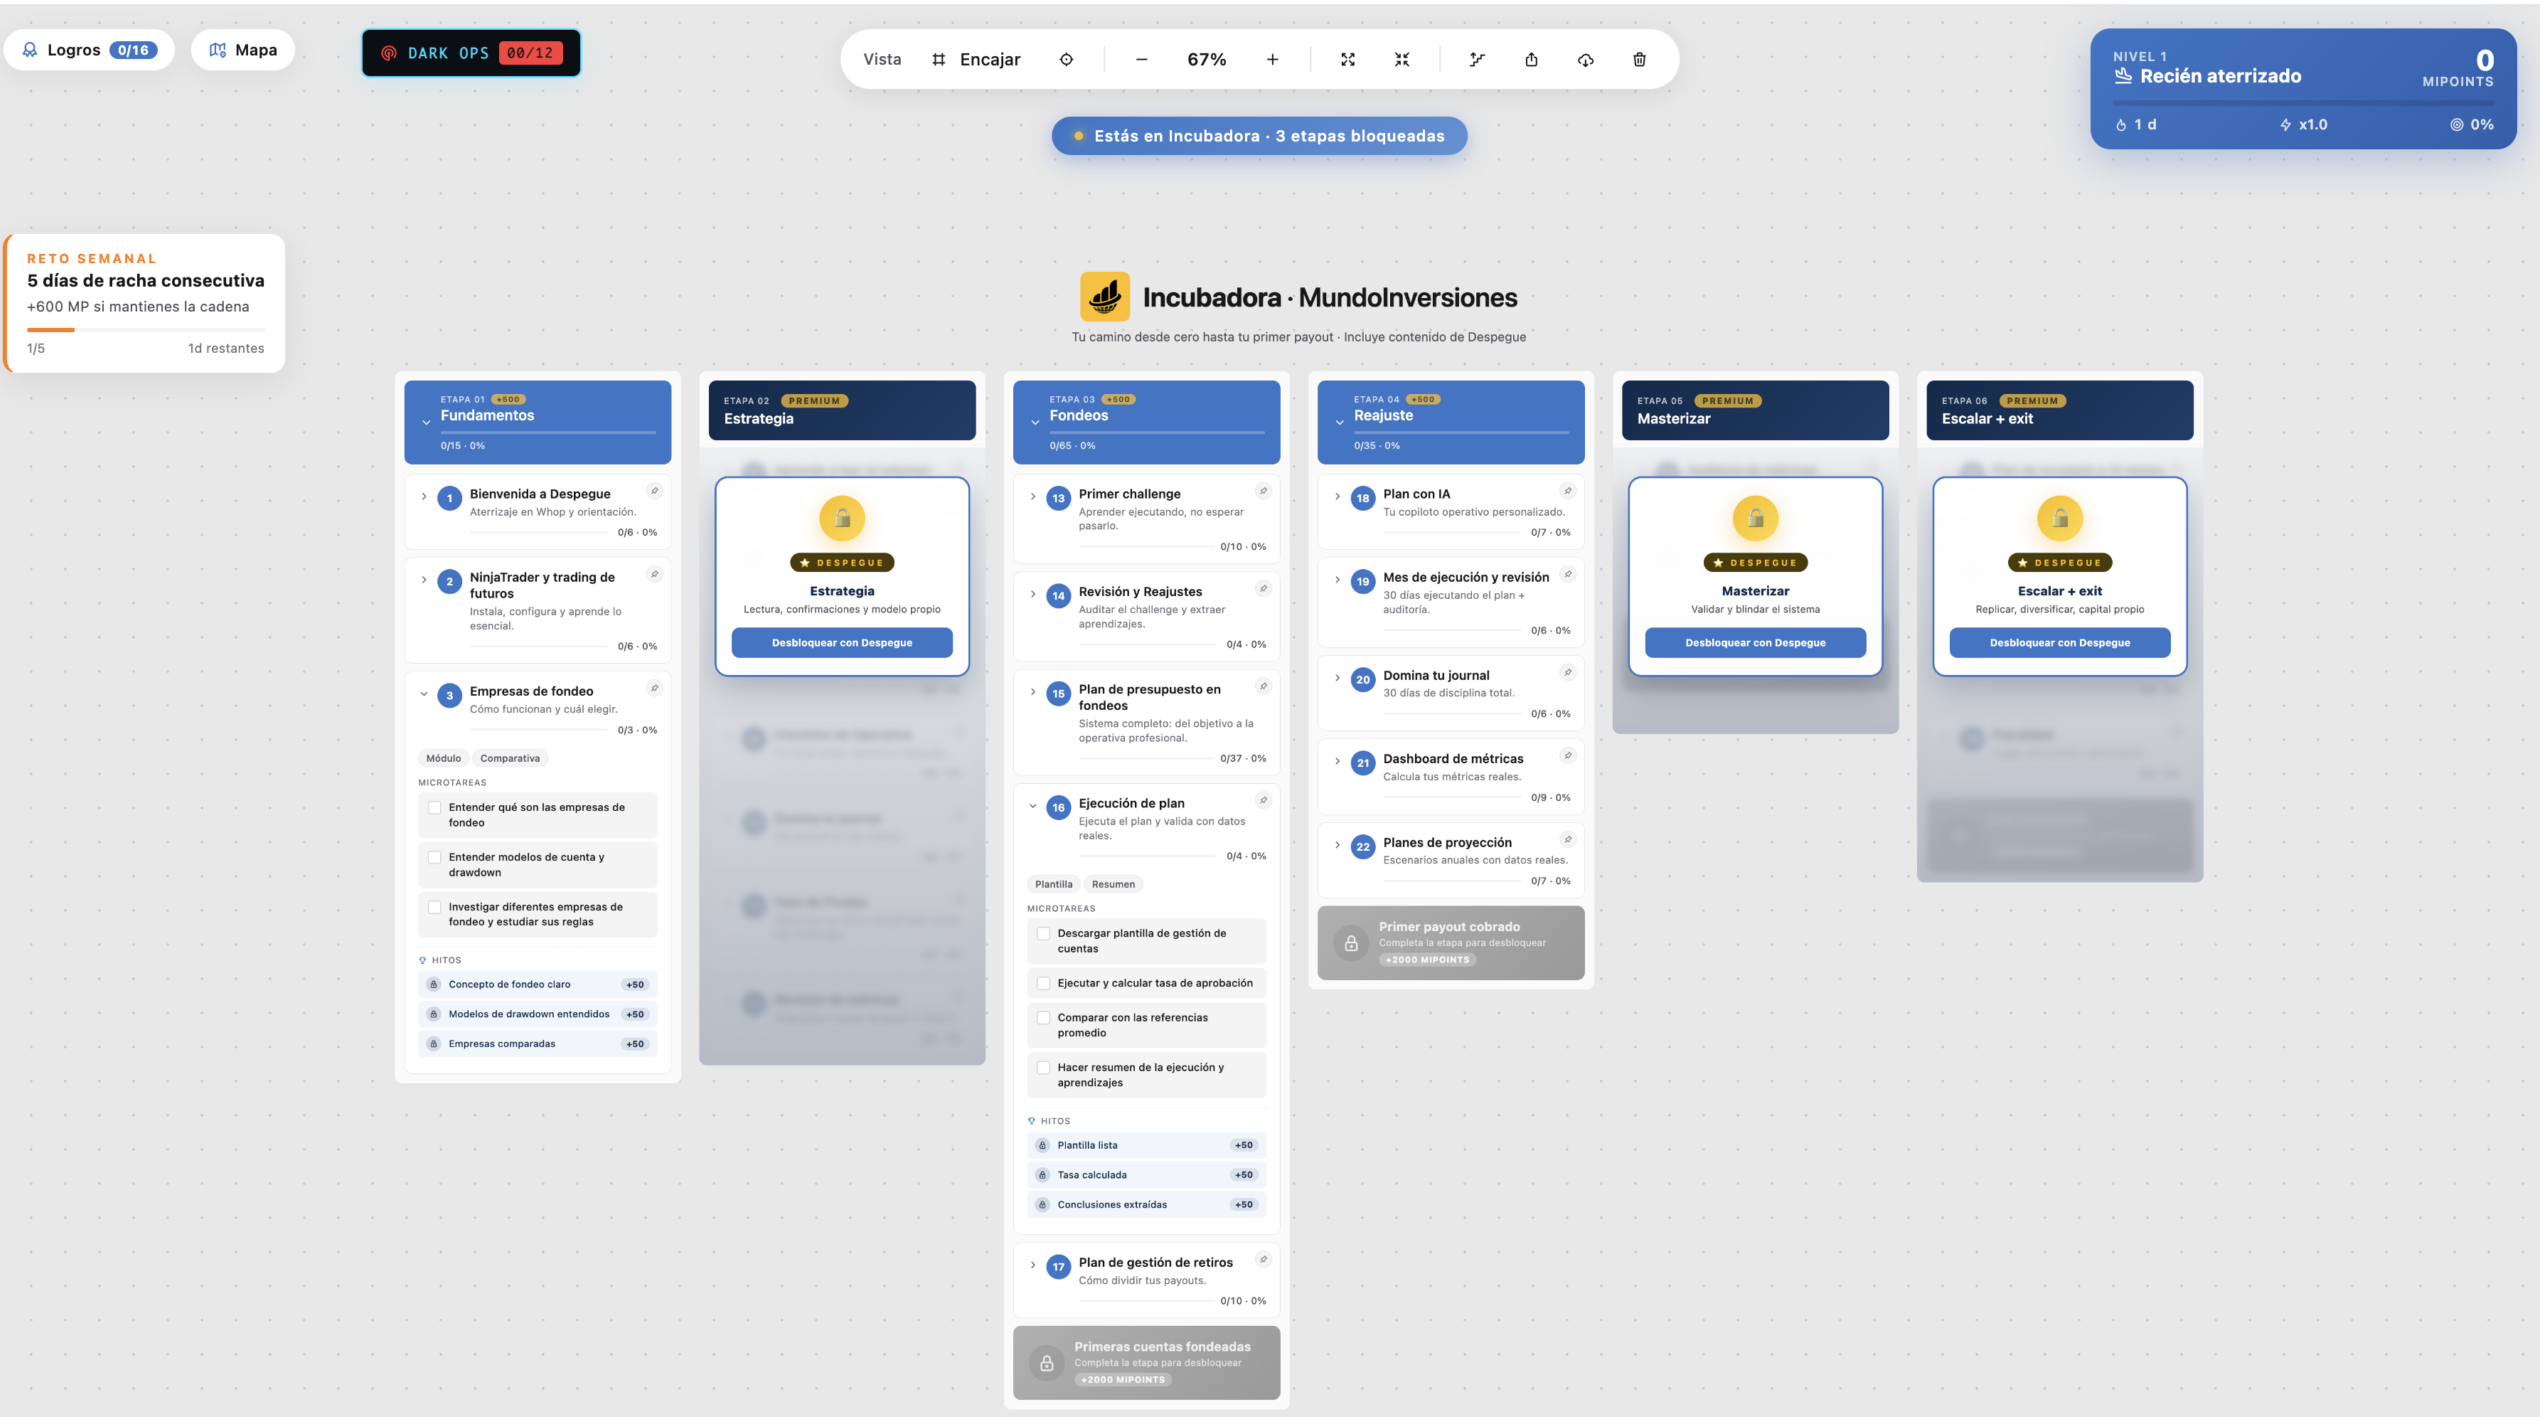
Task: Click the expand-all arrows icon
Action: coord(1347,59)
